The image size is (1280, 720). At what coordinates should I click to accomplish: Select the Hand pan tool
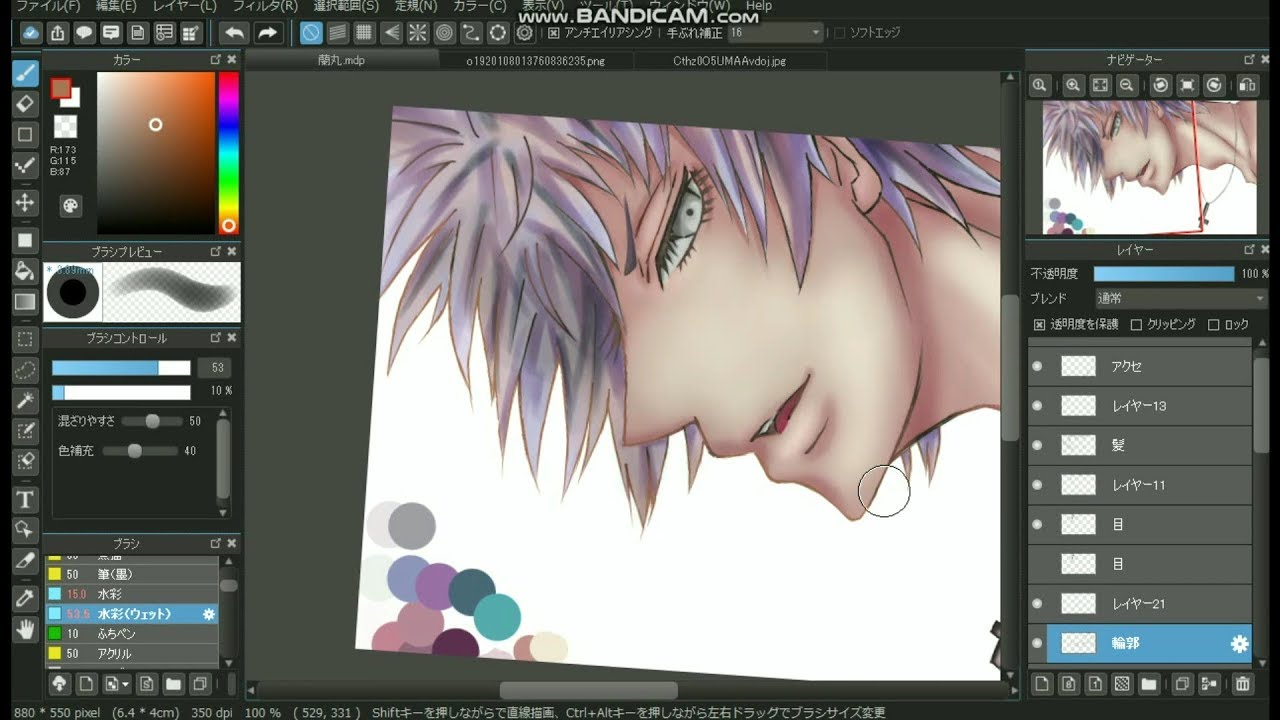(x=26, y=630)
